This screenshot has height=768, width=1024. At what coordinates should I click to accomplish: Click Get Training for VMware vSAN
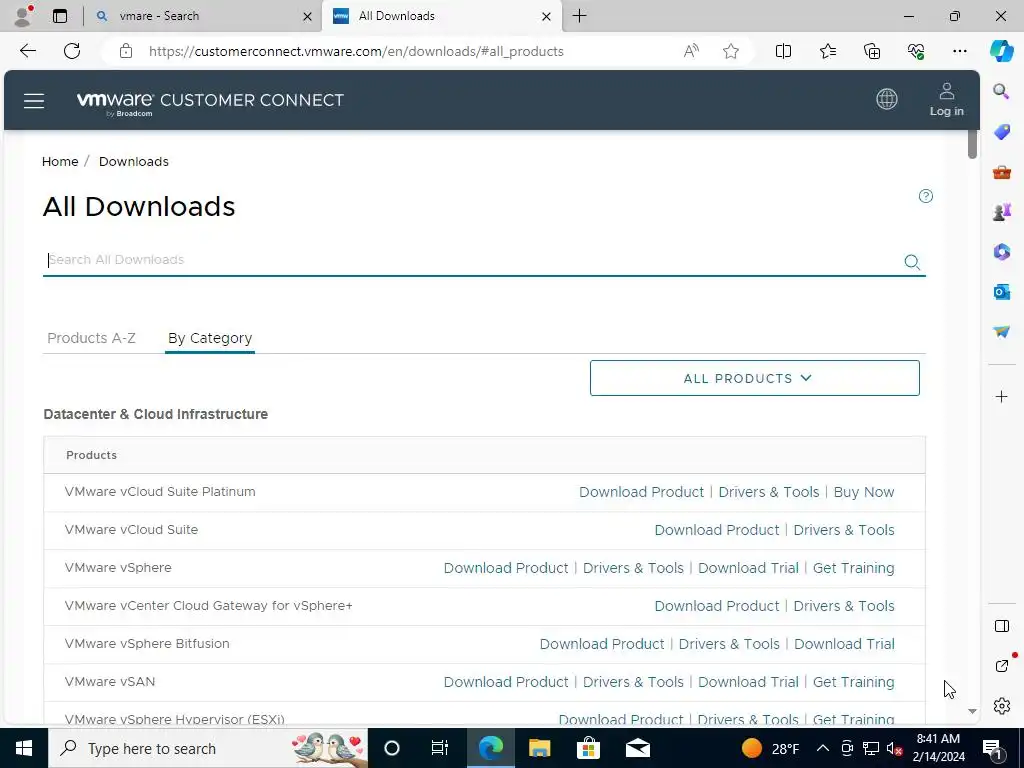853,682
